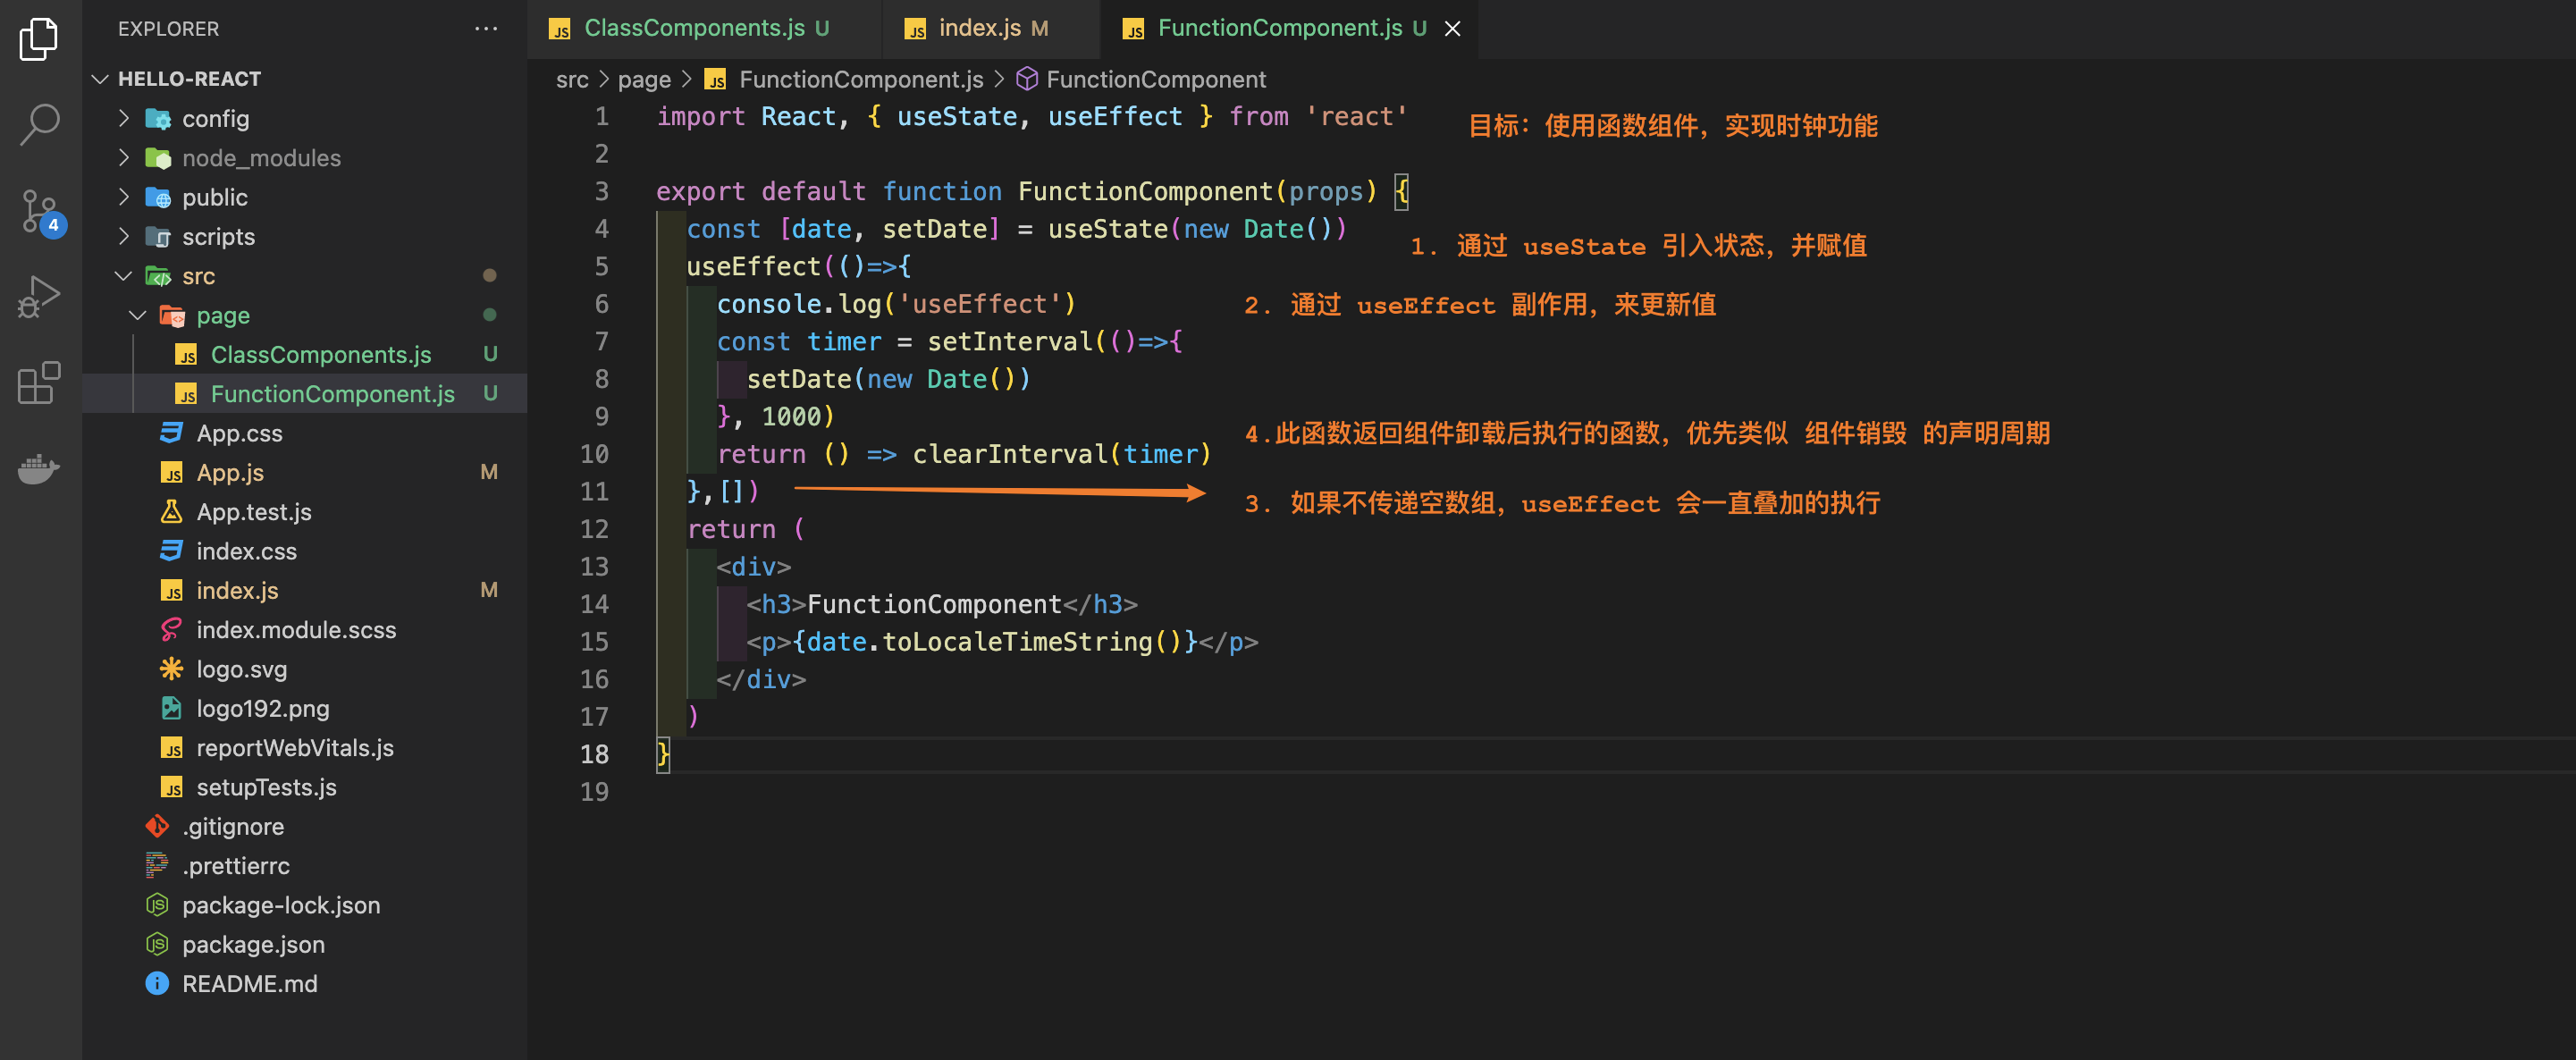Click the src breadcrumb segment

(x=572, y=80)
